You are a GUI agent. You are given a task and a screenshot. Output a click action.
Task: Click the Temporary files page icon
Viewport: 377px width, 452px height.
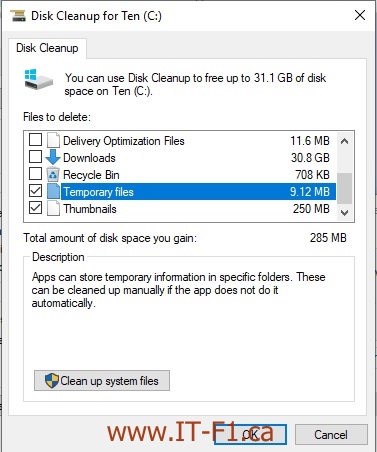tap(53, 191)
